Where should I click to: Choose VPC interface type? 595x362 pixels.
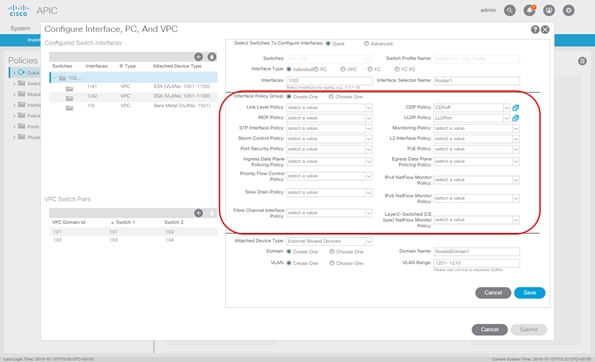pyautogui.click(x=343, y=69)
